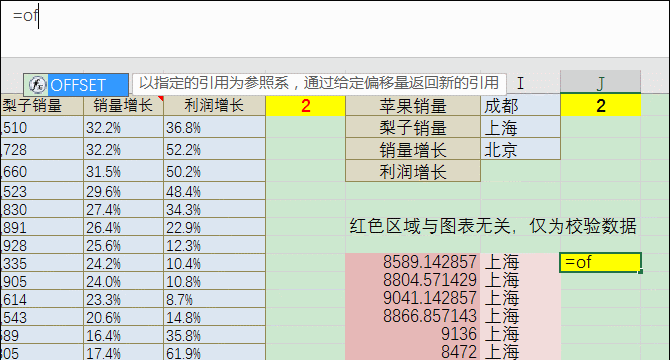Click cell showing 16.4%

pyautogui.click(x=123, y=335)
